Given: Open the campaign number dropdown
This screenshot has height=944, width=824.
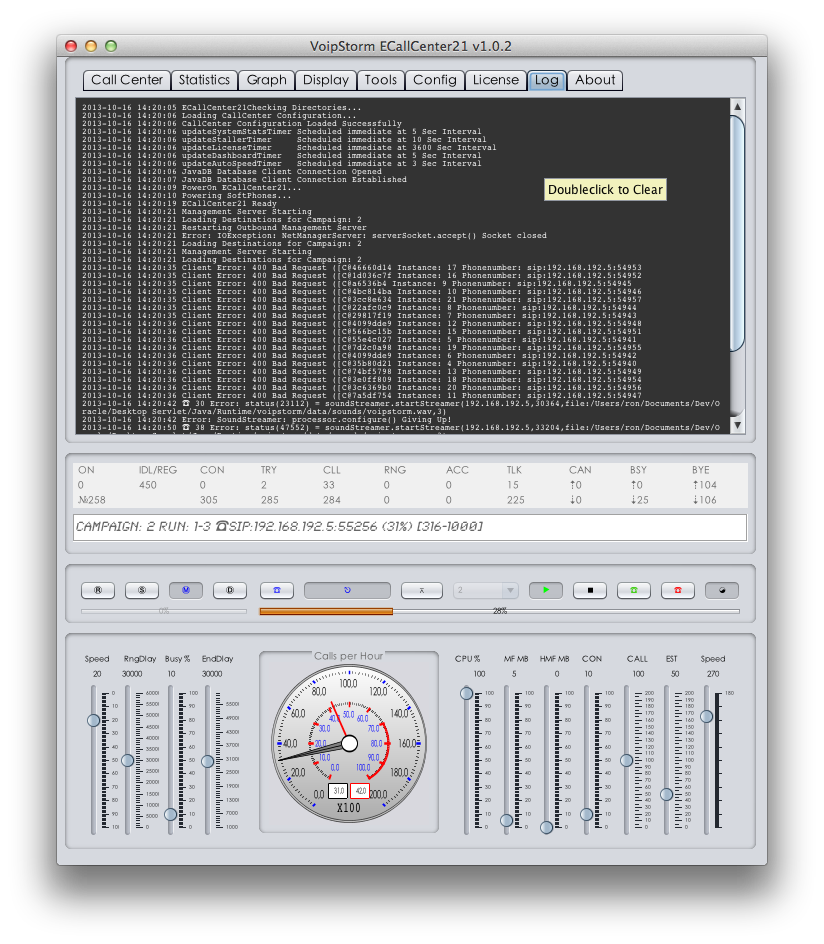Looking at the screenshot, I should (x=485, y=590).
